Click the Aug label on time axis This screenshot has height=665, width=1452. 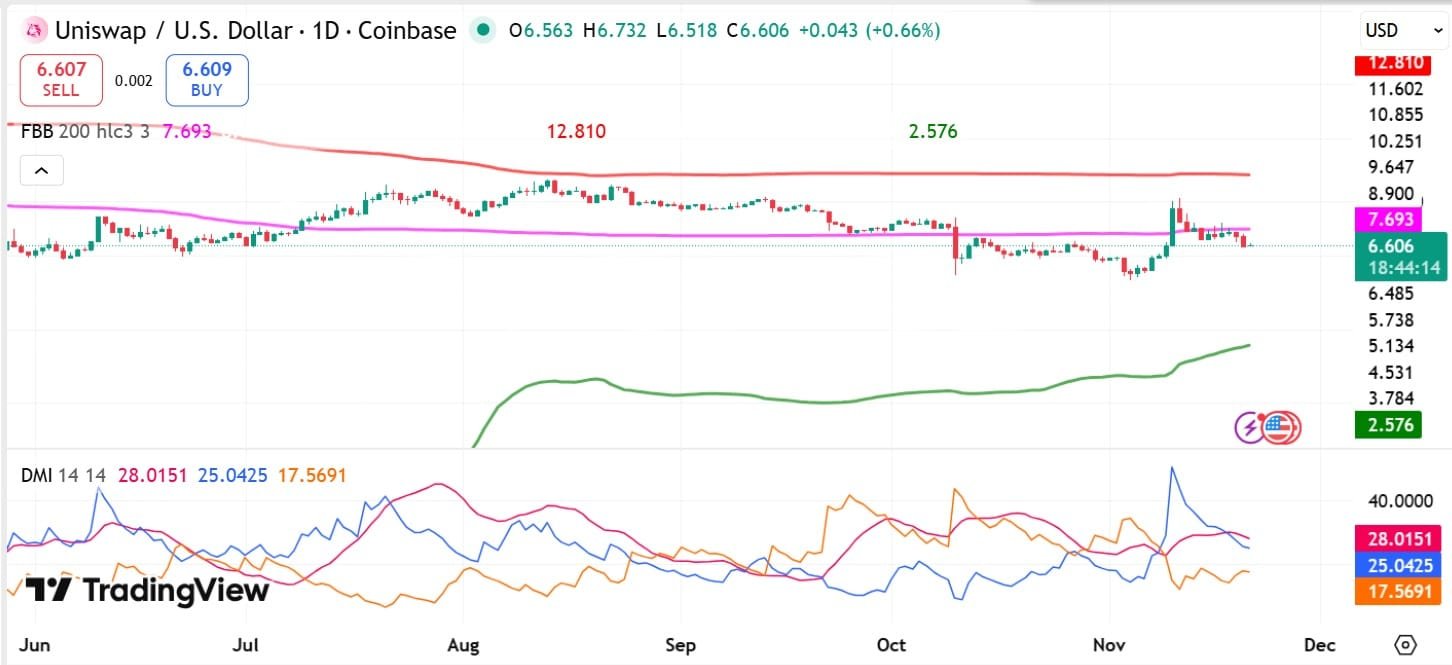coord(463,644)
